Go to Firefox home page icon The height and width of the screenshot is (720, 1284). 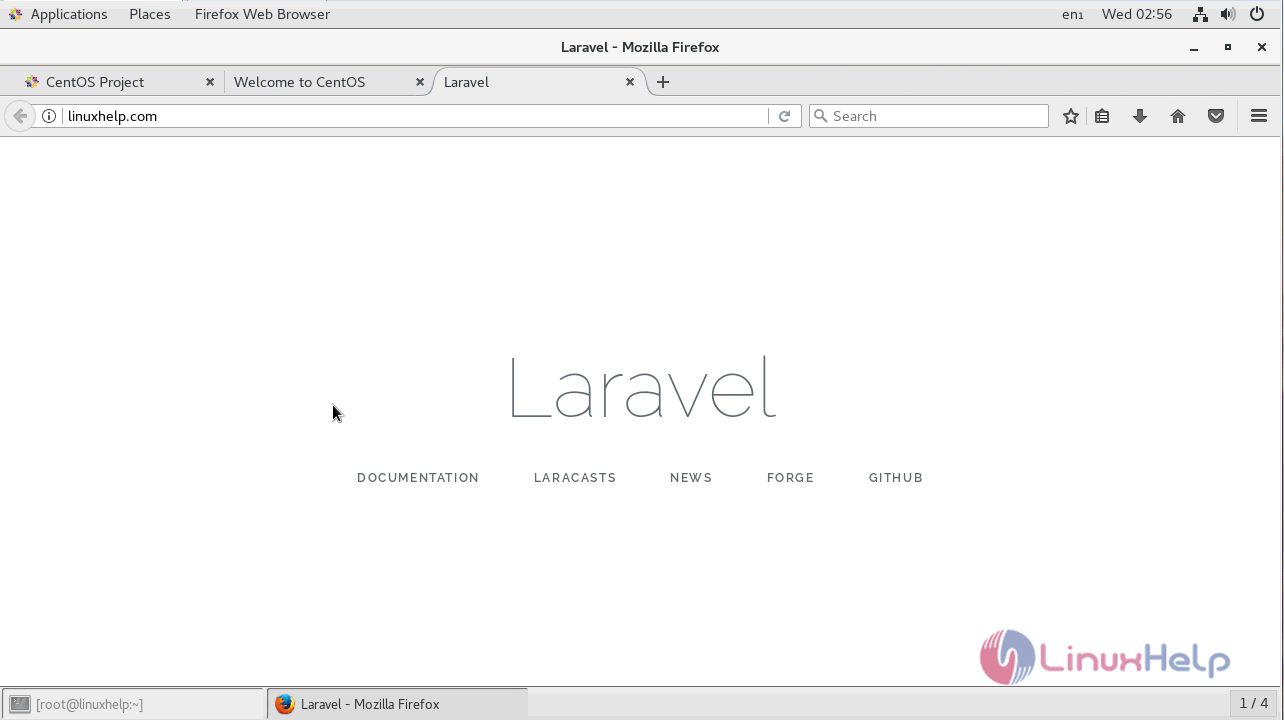pos(1178,116)
